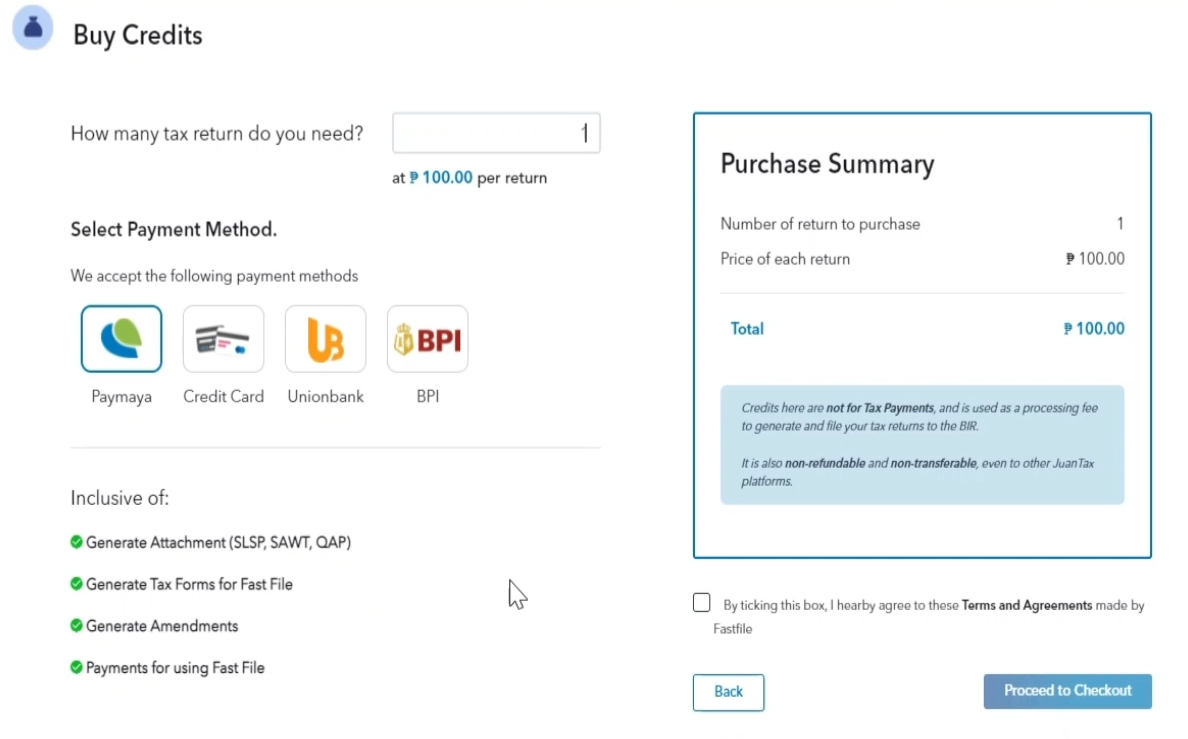Viewport: 1188px width, 739px height.
Task: Click the Back button
Action: tap(728, 692)
